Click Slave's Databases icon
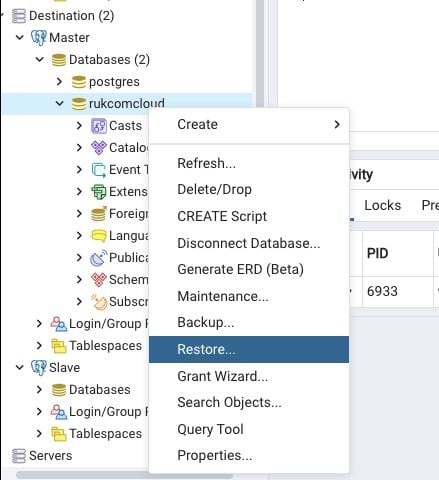Viewport: 439px width, 480px height. coord(59,390)
